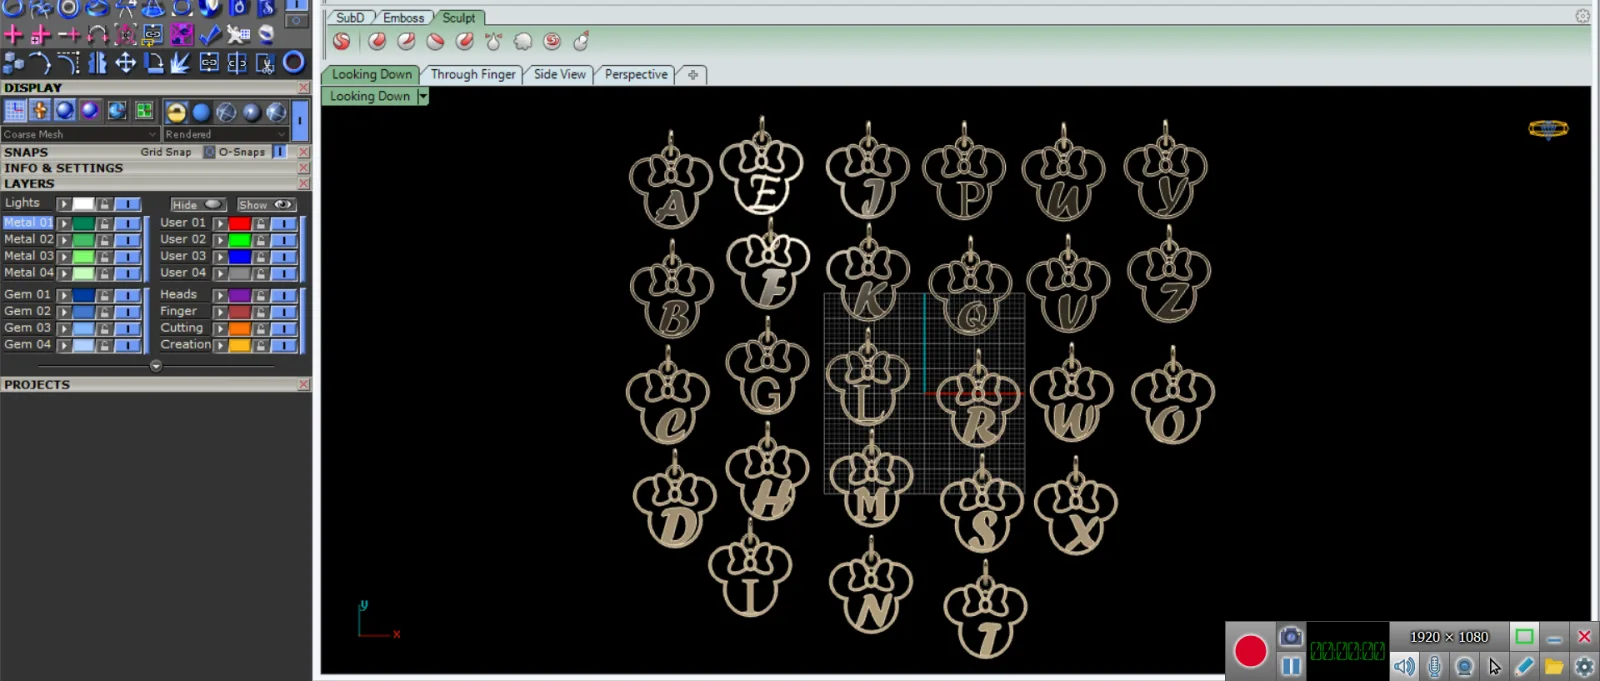The width and height of the screenshot is (1600, 681).
Task: Switch to the Through Finger view tab
Action: point(473,74)
